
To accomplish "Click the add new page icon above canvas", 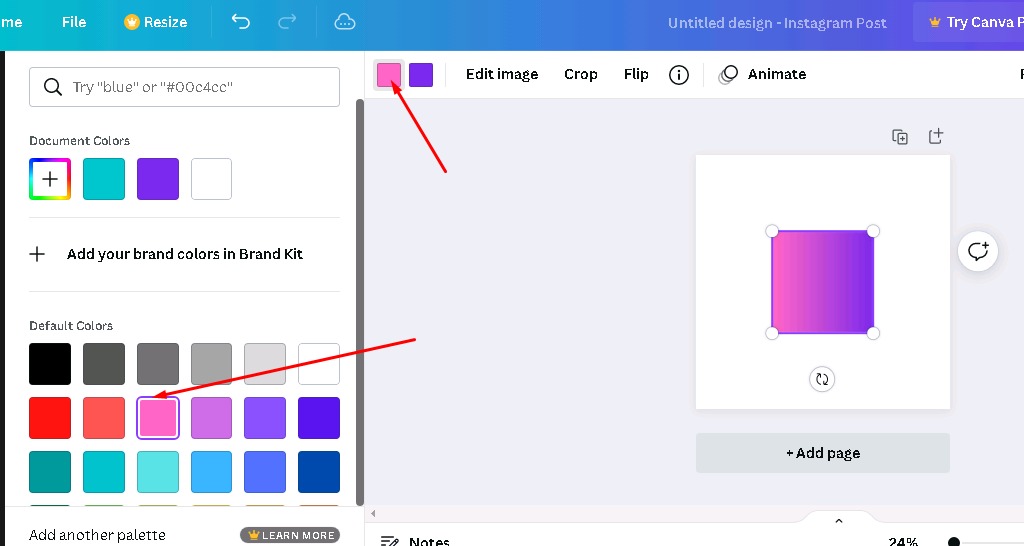I will click(x=936, y=136).
